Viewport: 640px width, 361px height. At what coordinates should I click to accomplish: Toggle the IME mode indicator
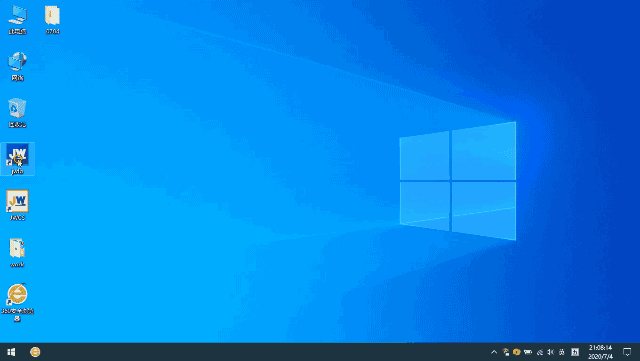click(x=575, y=352)
